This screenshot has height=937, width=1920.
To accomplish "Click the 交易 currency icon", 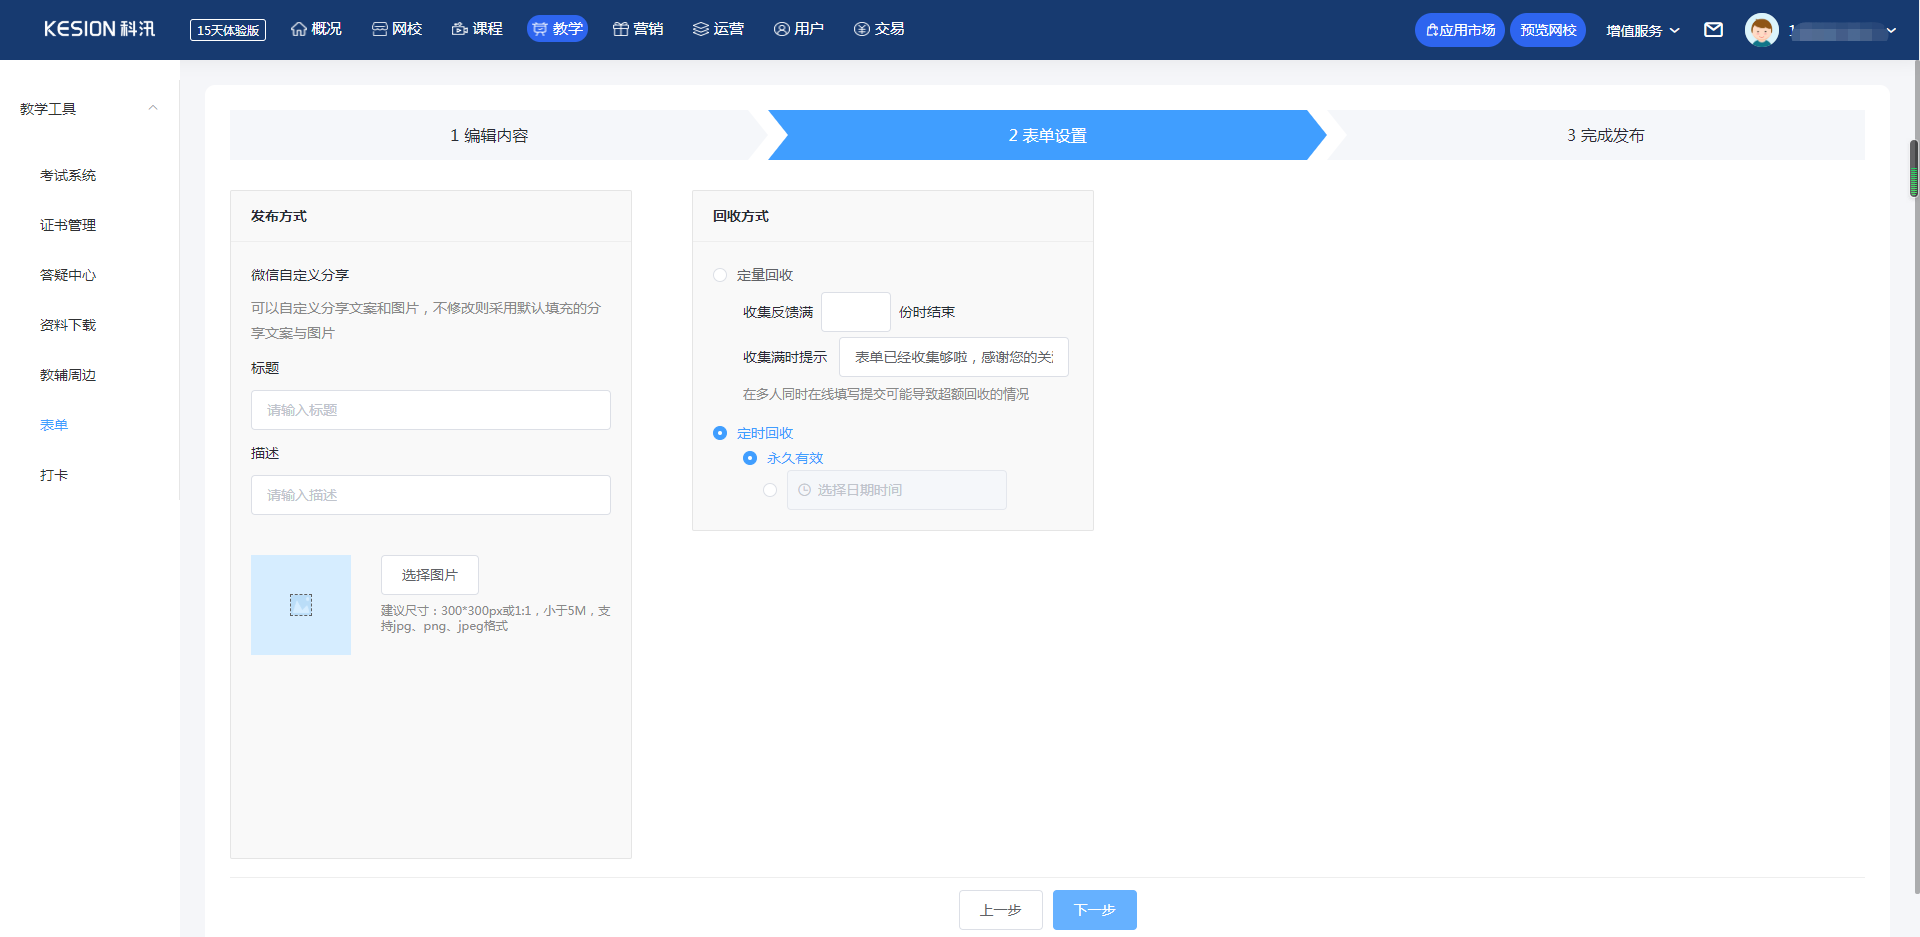I will (x=862, y=29).
